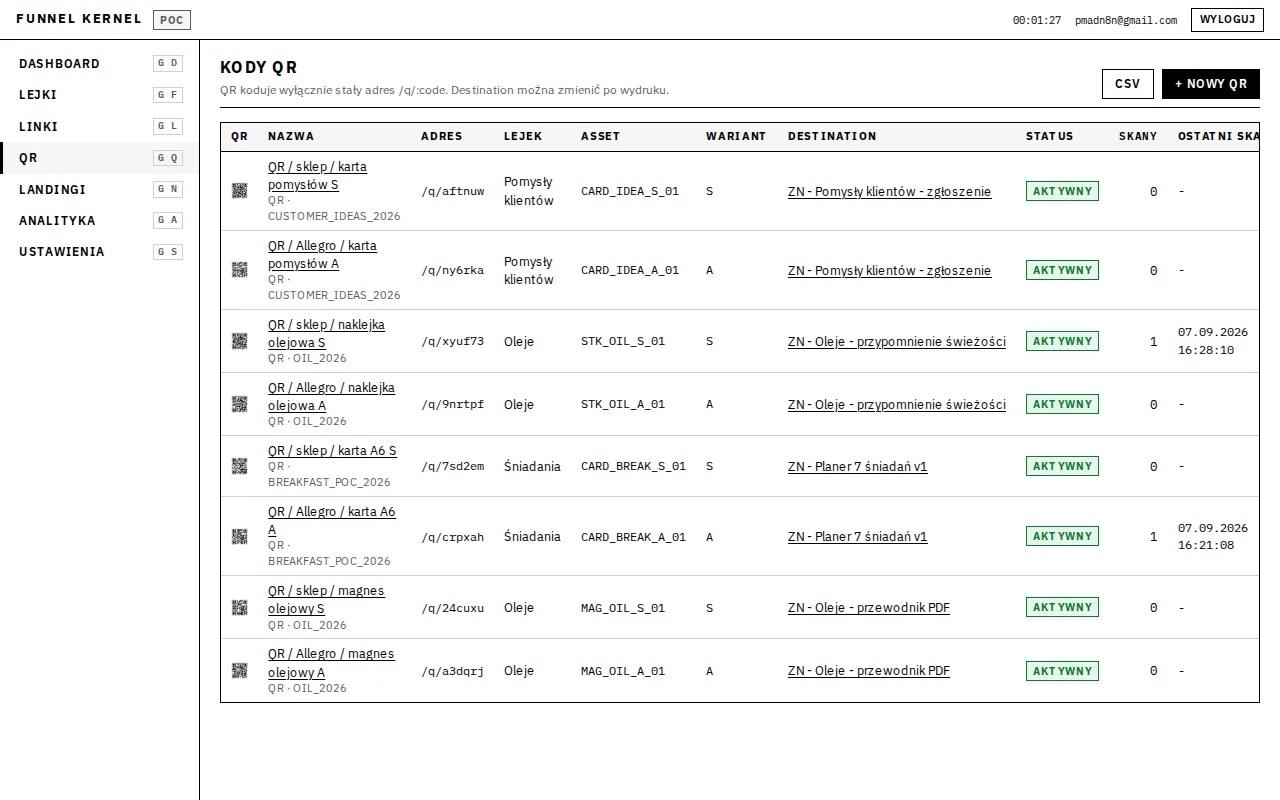Click user email pmadn8n@gmail.com
This screenshot has width=1280, height=800.
pyautogui.click(x=1126, y=20)
